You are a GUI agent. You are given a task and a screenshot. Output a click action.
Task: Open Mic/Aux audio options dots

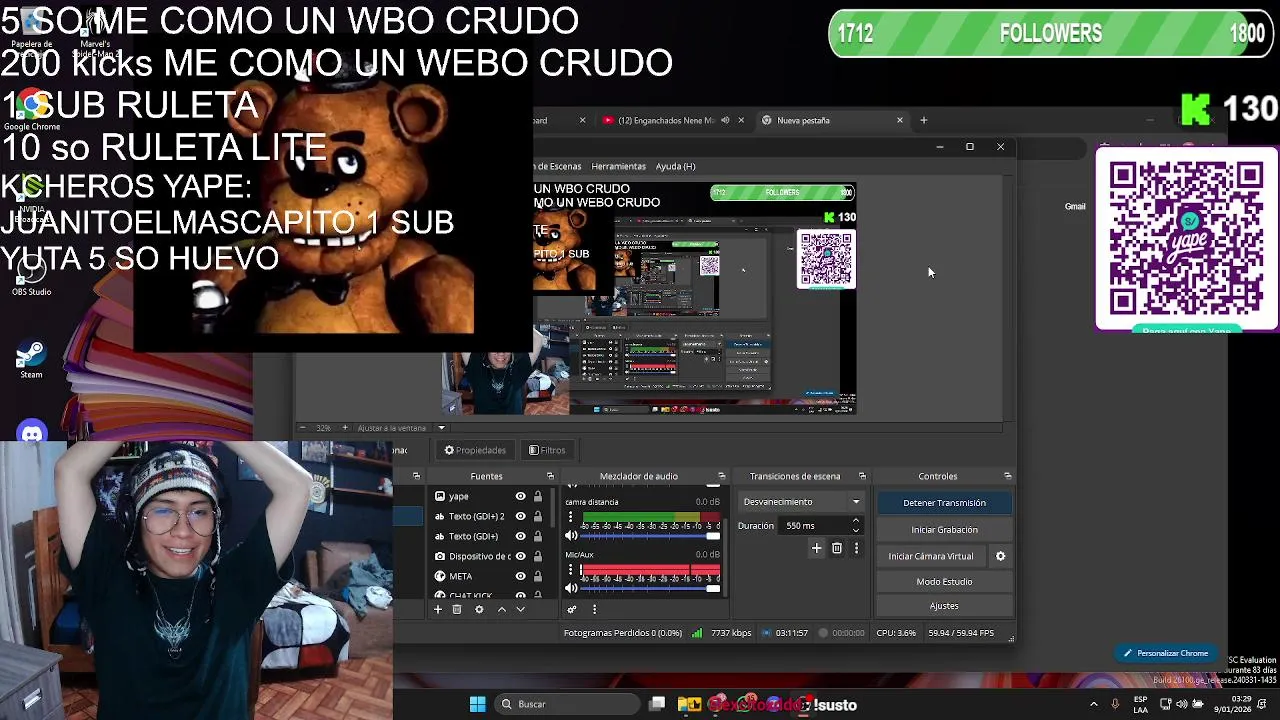pos(571,570)
